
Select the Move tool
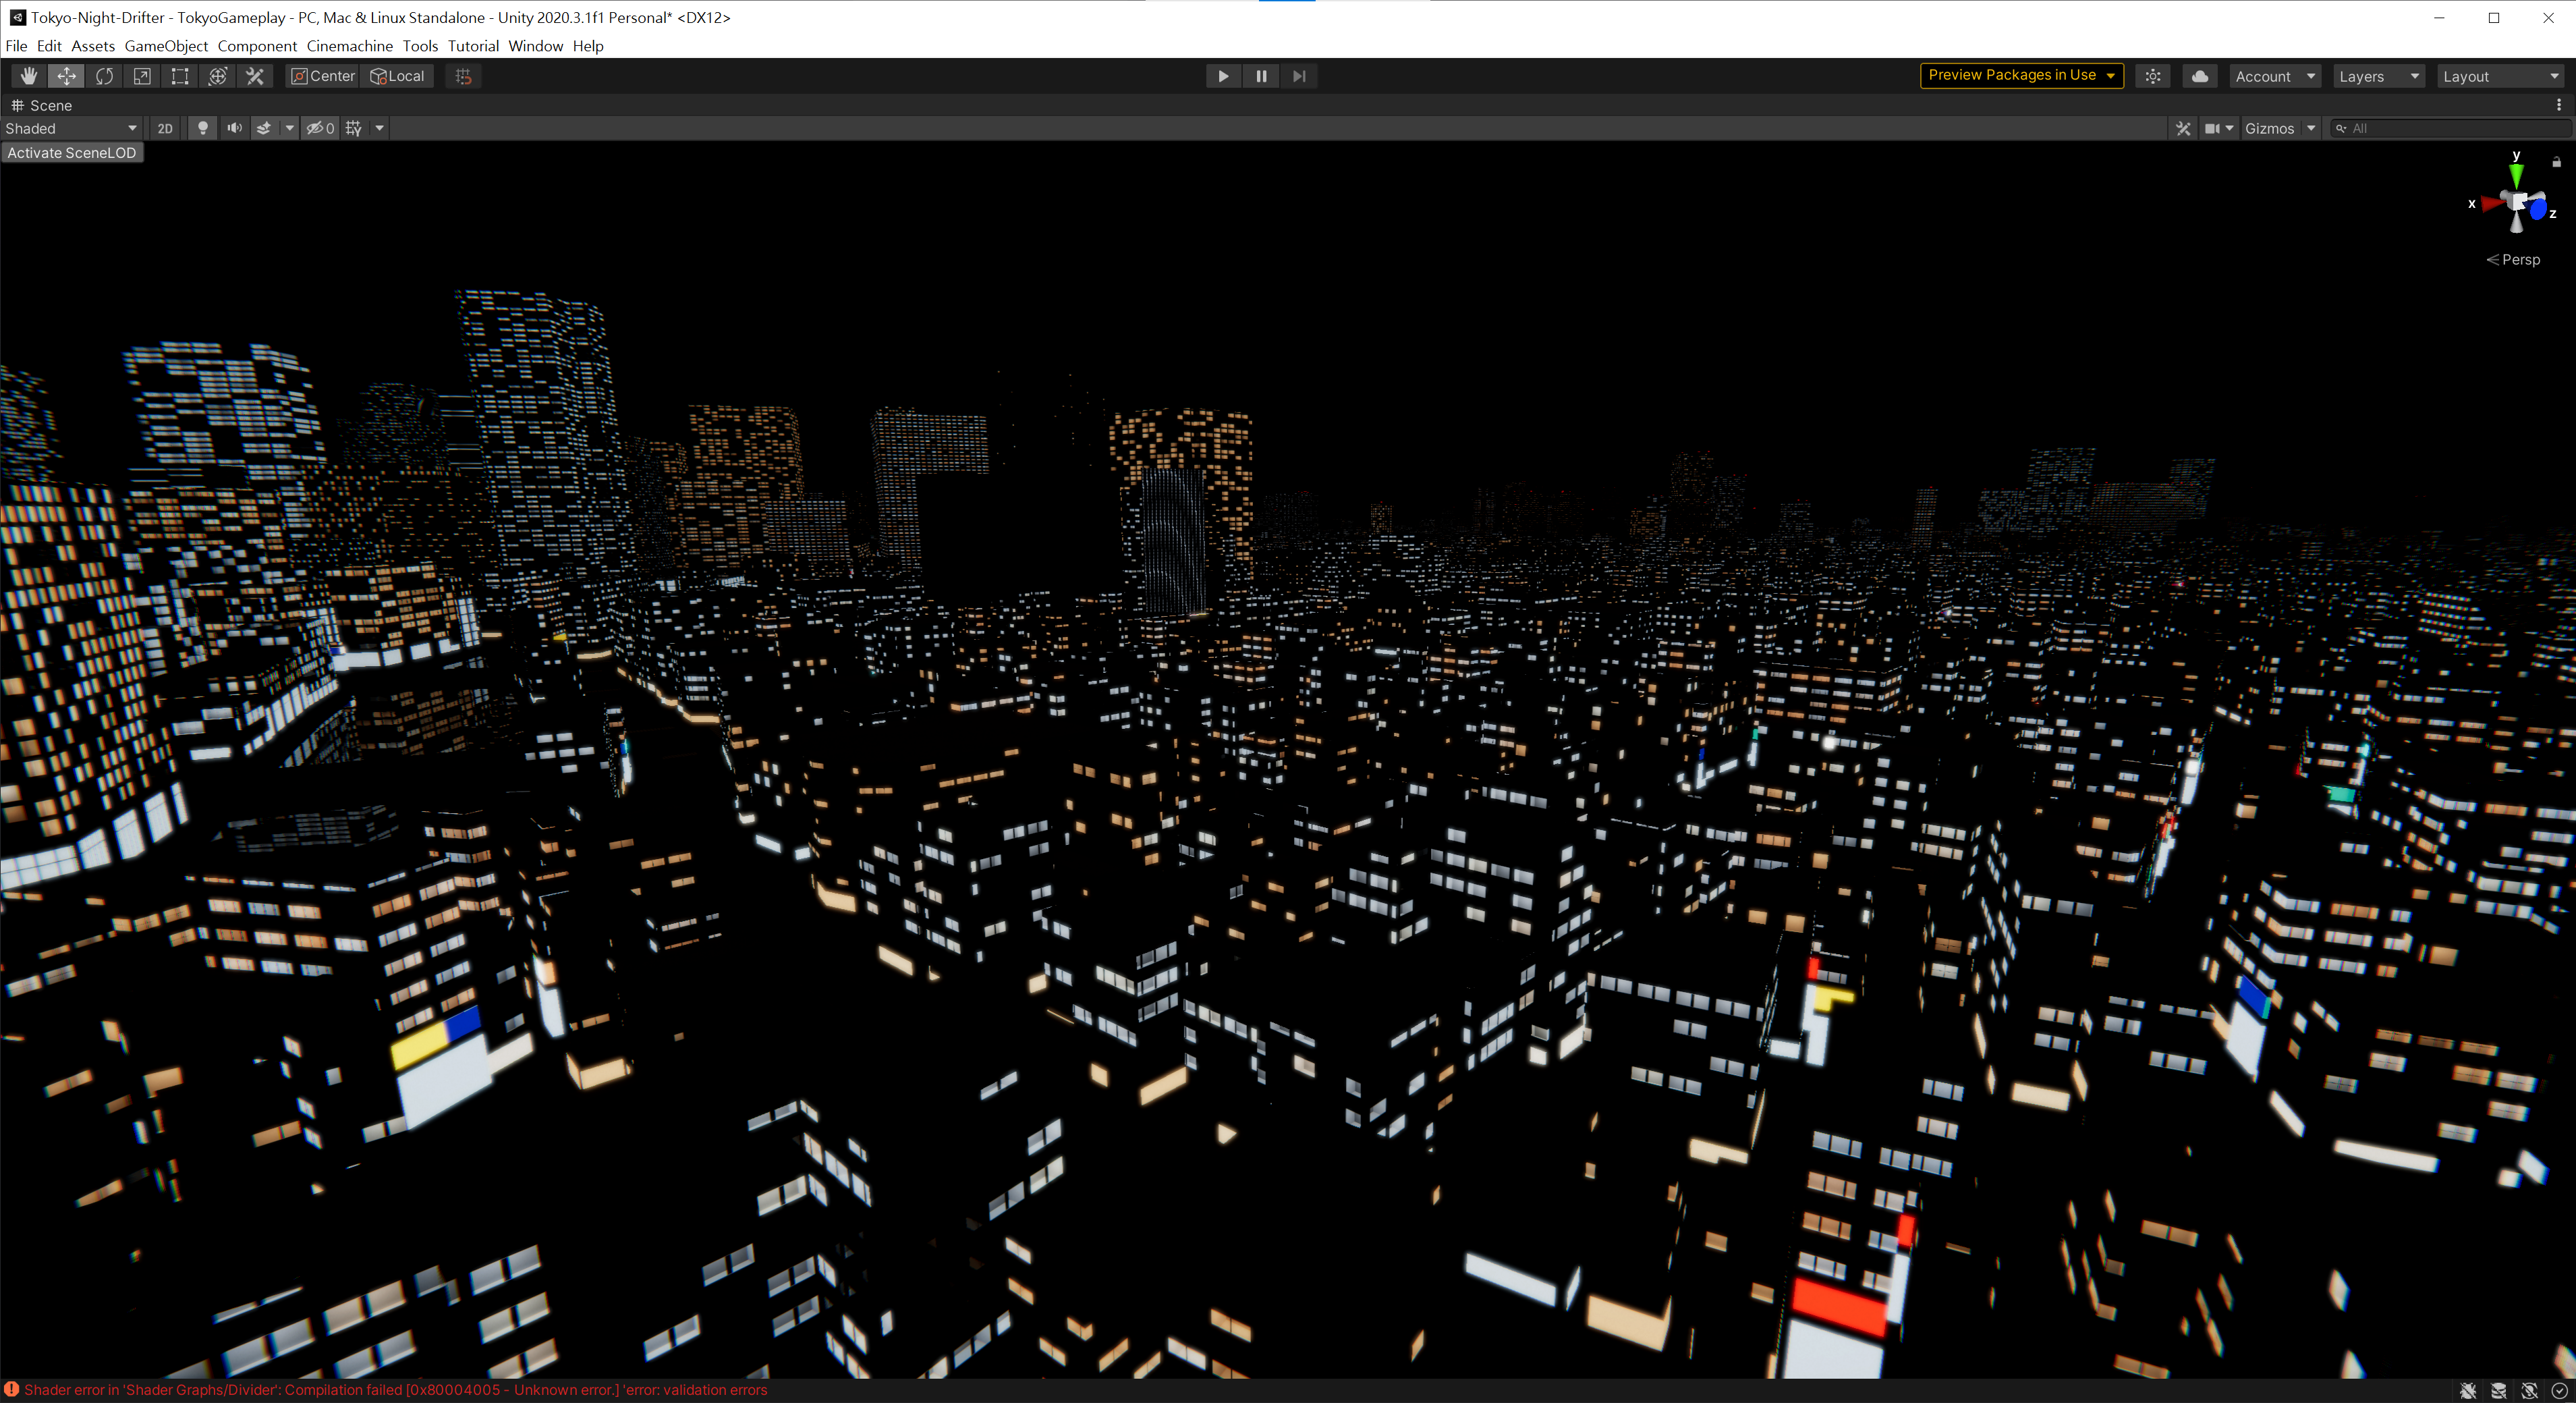[66, 76]
